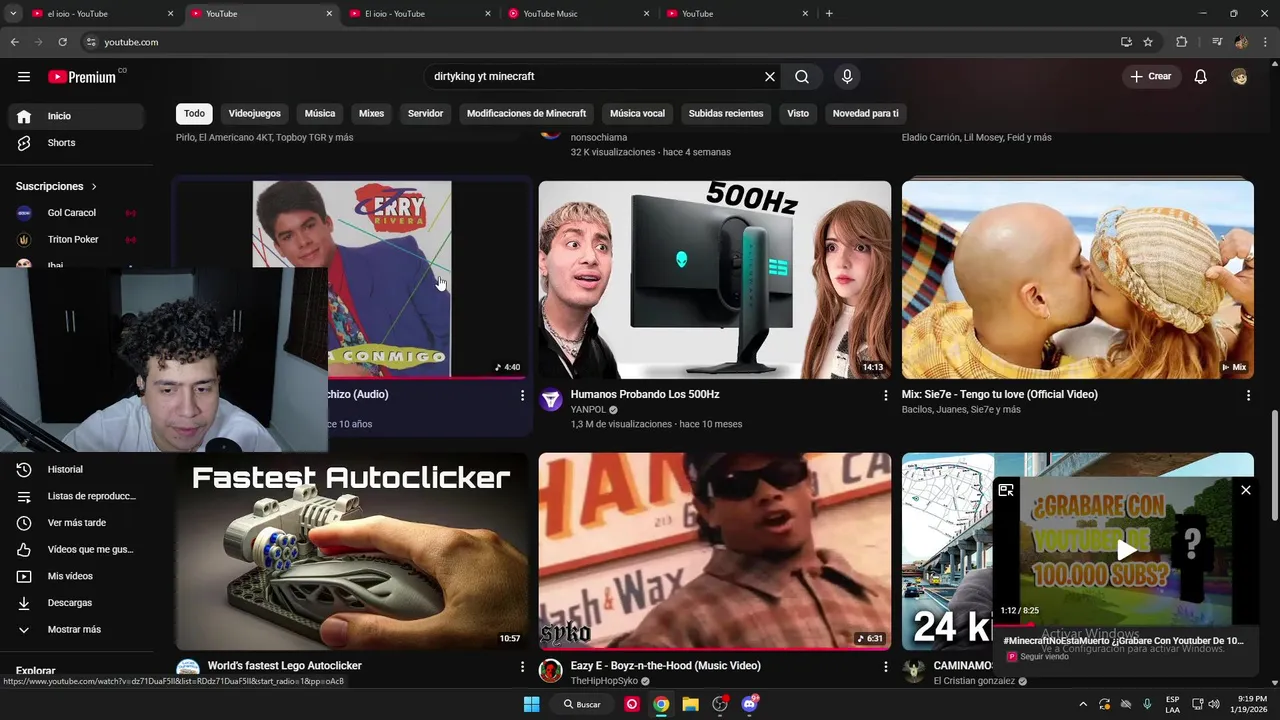Image resolution: width=1280 pixels, height=720 pixels.
Task: Expand the Suscripciones section chevron
Action: 94,187
